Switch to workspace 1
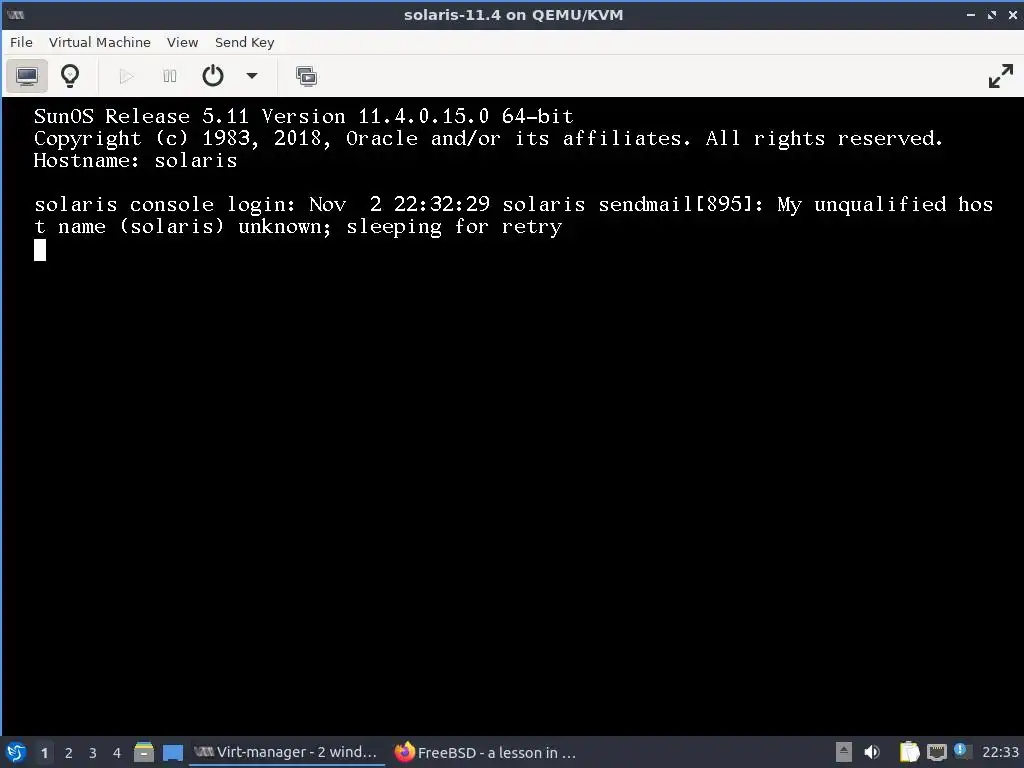Viewport: 1024px width, 768px height. pyautogui.click(x=44, y=753)
